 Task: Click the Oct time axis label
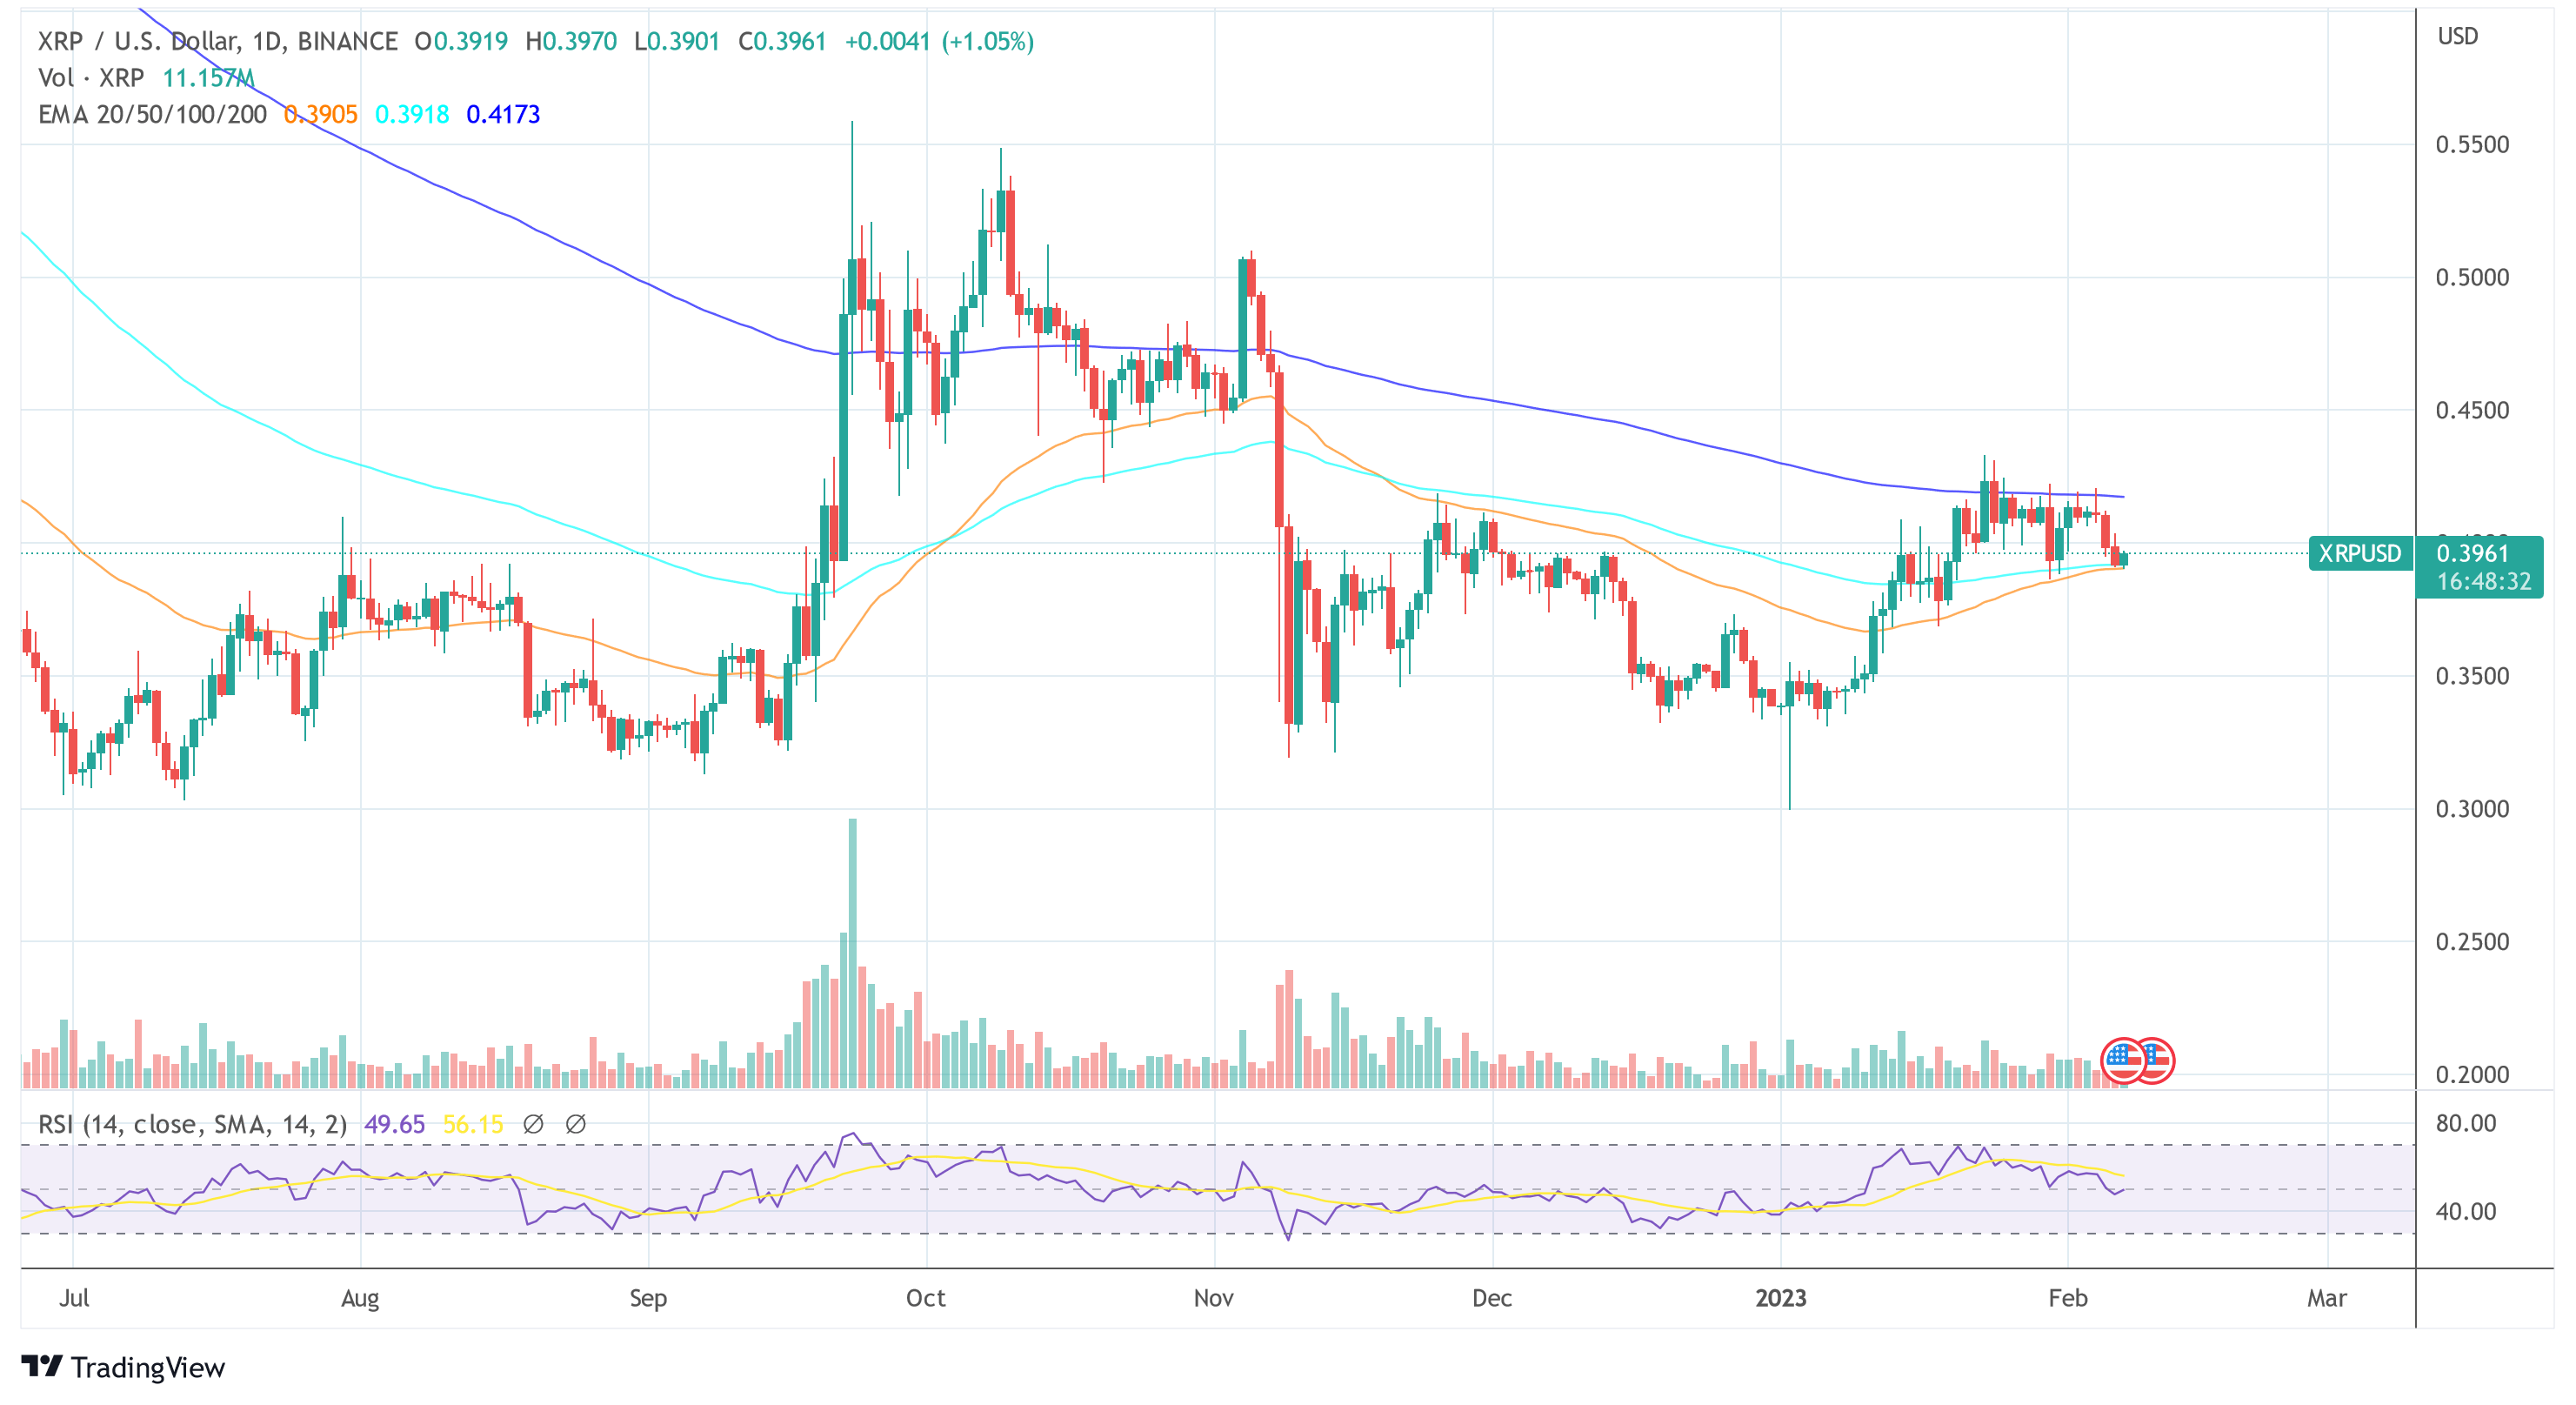(x=926, y=1298)
